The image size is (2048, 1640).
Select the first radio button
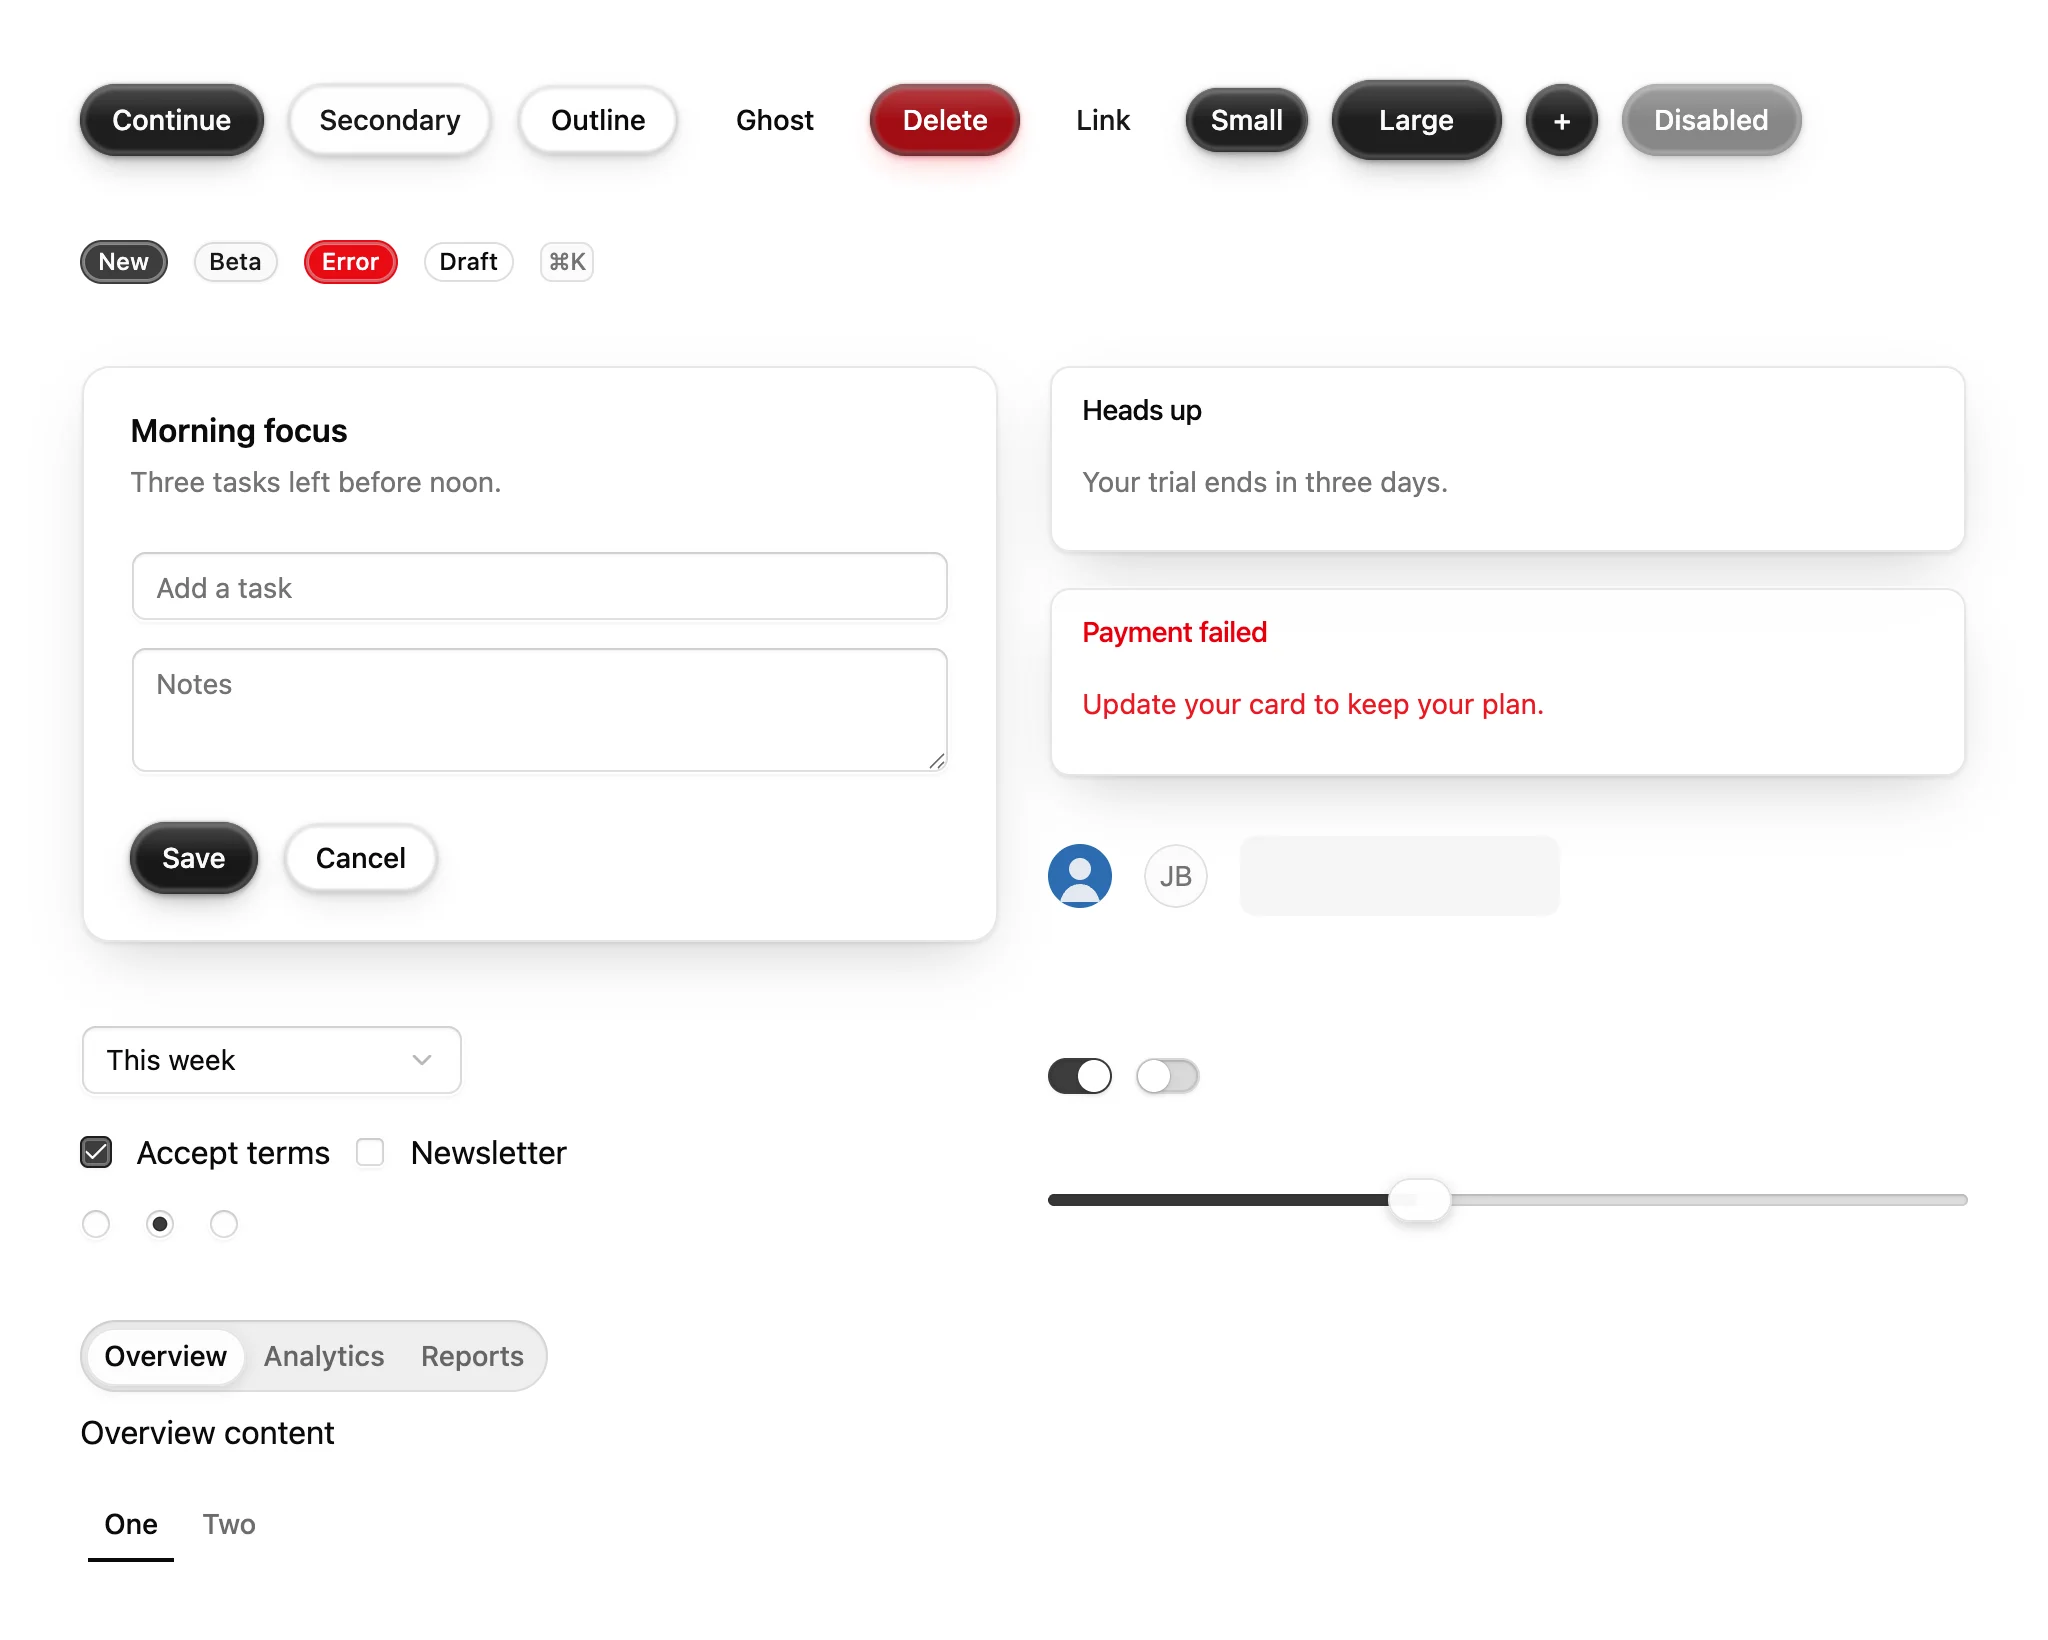(x=96, y=1224)
